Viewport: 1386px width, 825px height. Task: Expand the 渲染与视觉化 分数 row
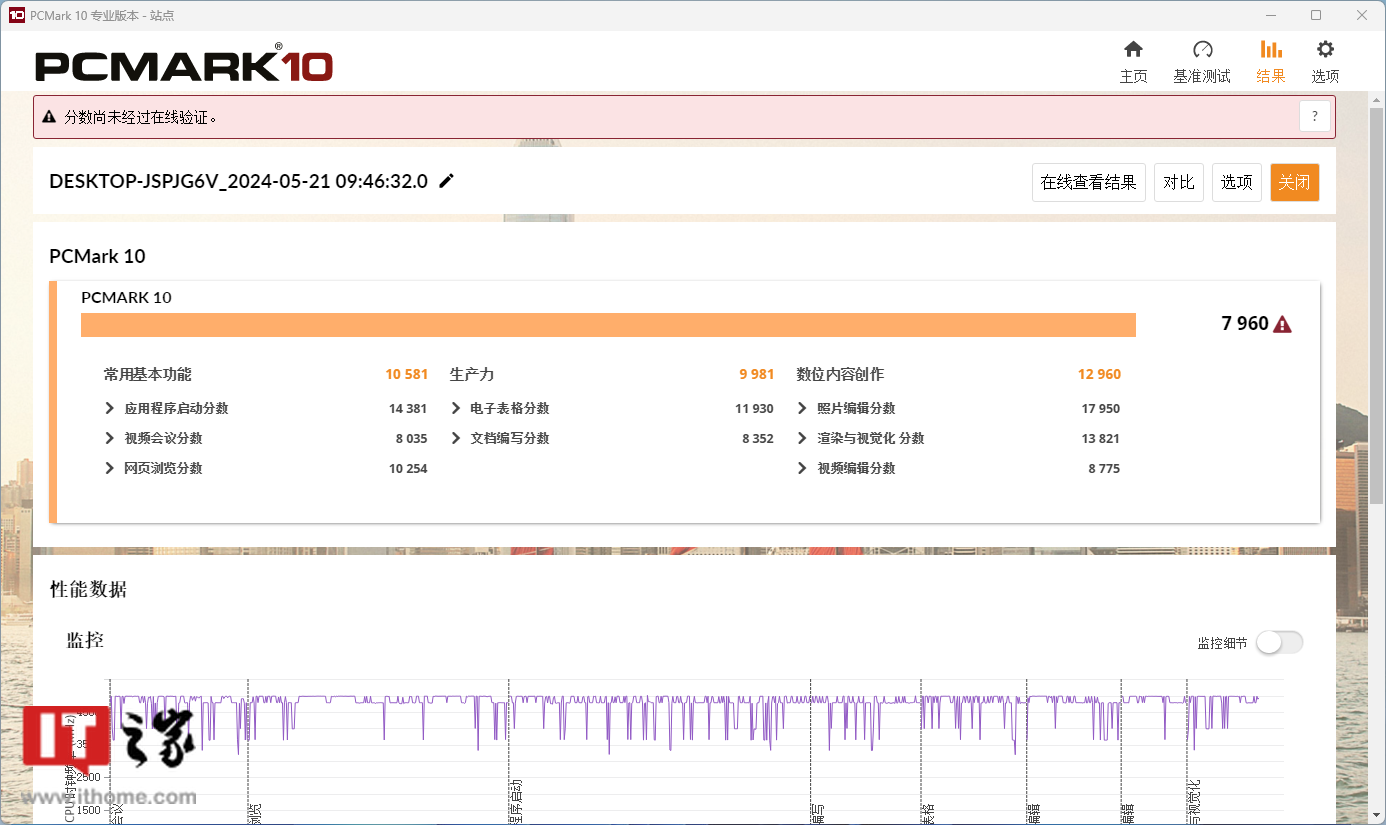point(802,438)
